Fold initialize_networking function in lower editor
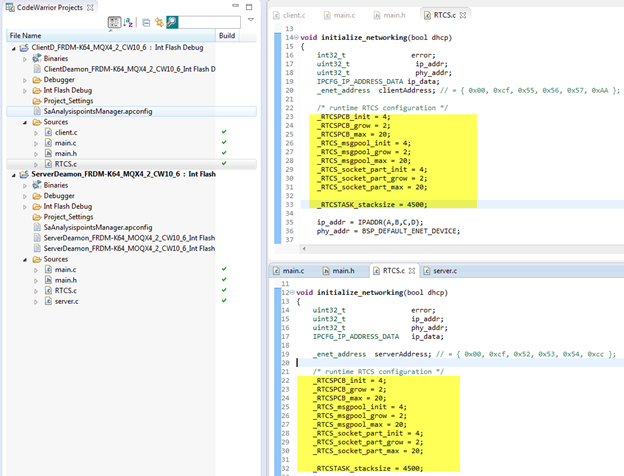624x476 pixels. tap(292, 293)
